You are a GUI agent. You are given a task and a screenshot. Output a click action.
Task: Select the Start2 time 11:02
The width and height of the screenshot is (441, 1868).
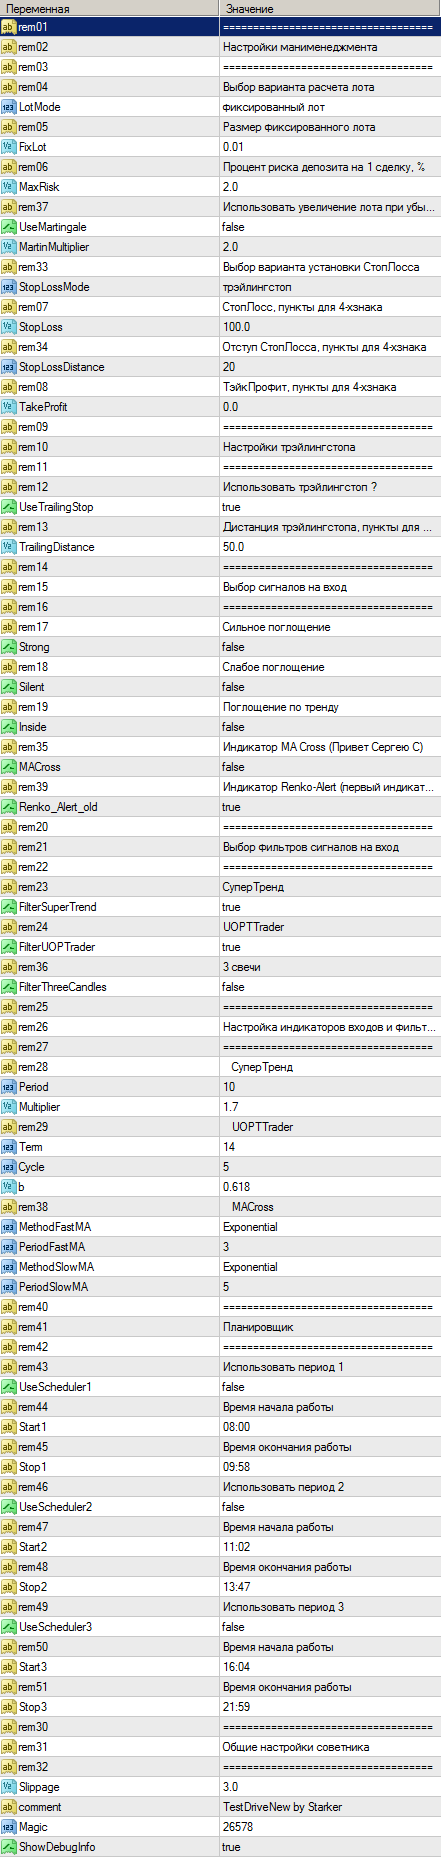[236, 1547]
